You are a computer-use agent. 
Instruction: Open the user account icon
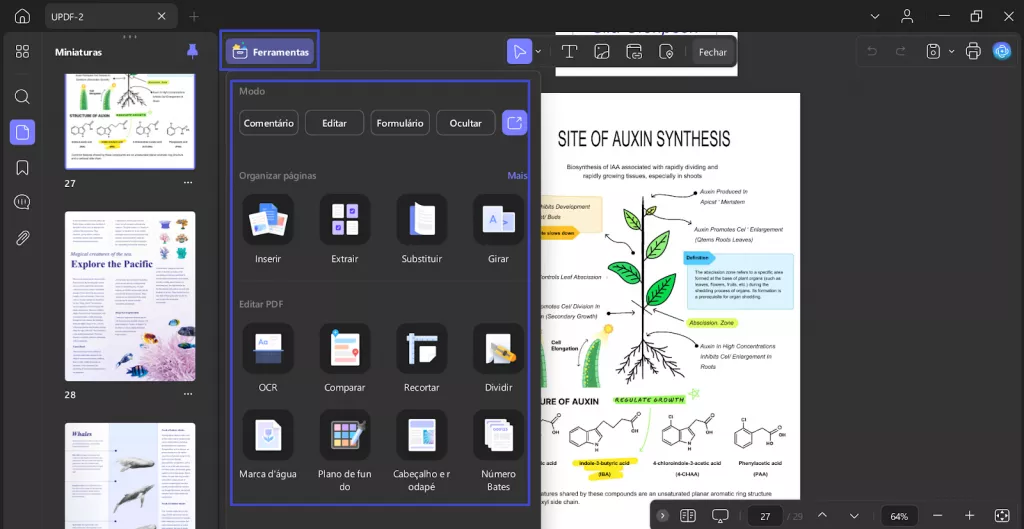click(907, 16)
